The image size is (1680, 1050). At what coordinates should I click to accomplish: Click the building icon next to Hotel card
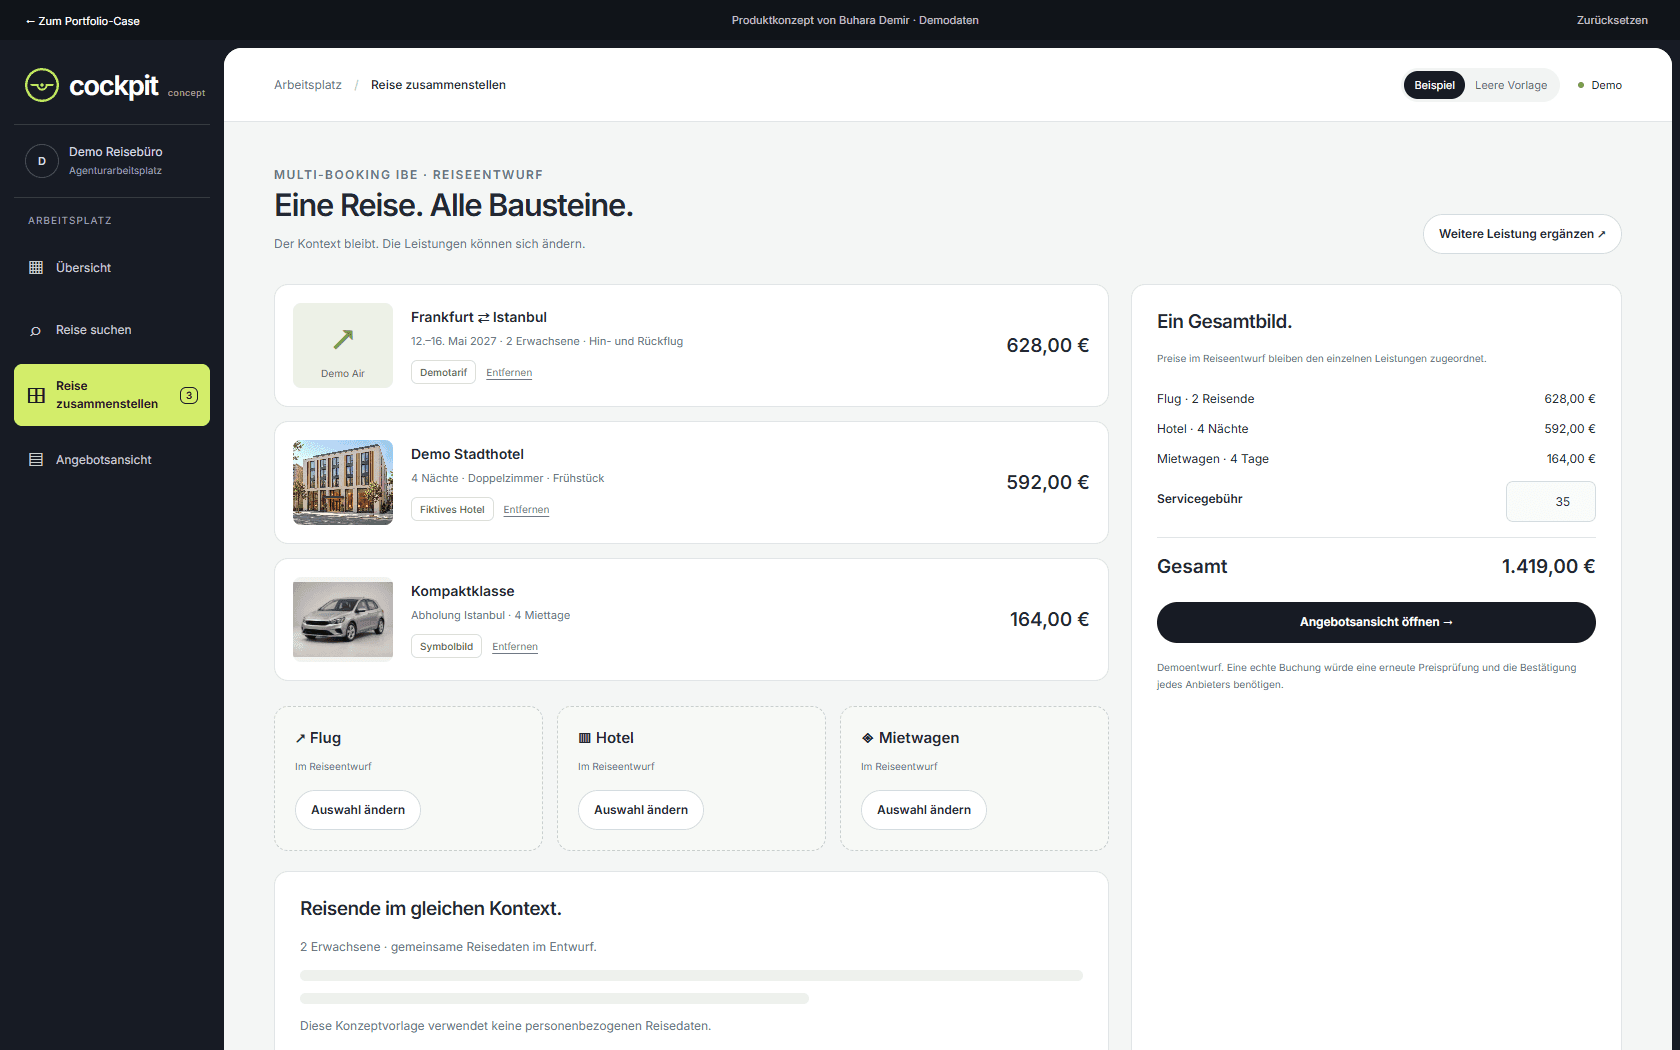(584, 738)
